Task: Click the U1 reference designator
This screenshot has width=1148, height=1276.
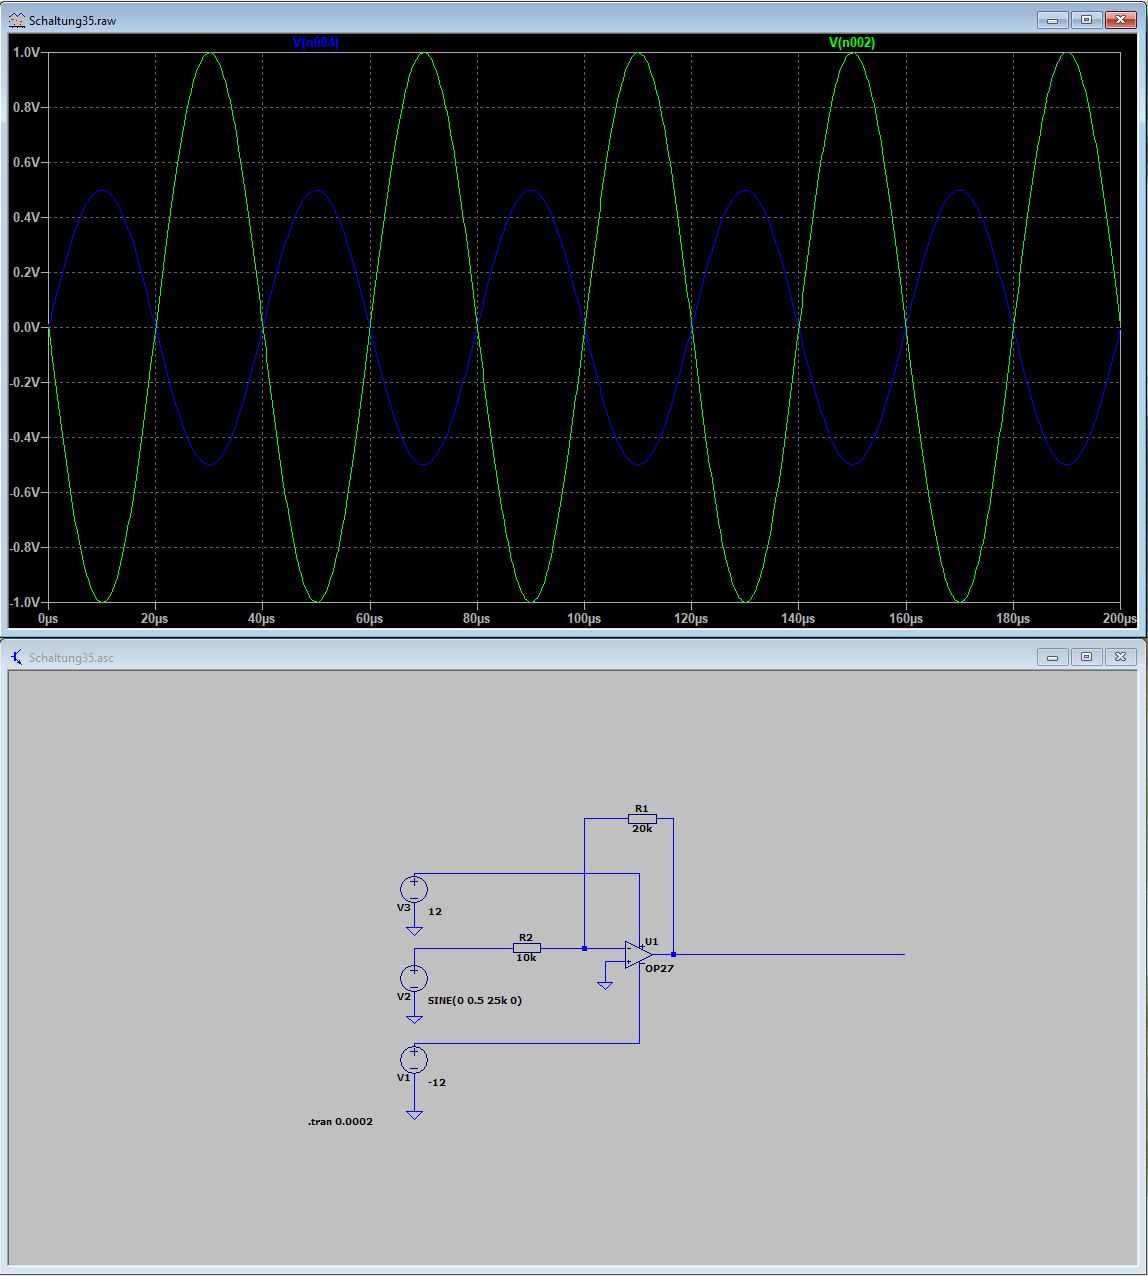Action: (652, 942)
